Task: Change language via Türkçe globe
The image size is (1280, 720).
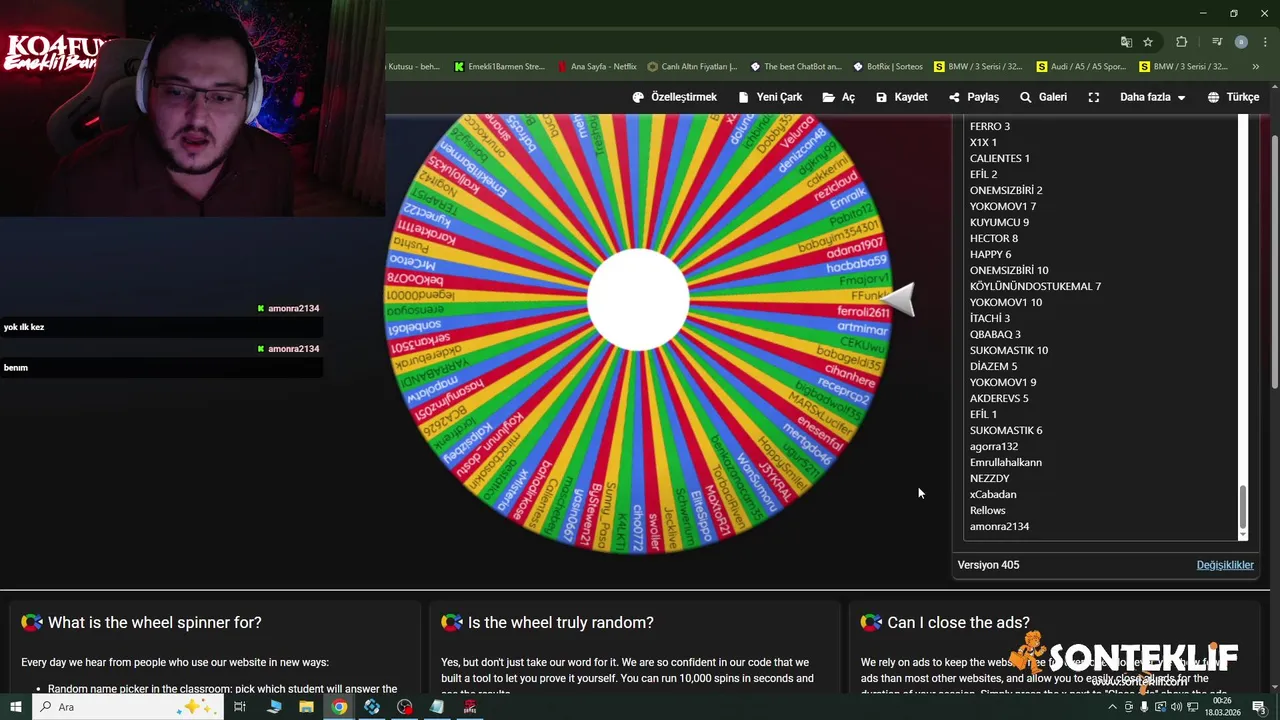Action: coord(1233,97)
